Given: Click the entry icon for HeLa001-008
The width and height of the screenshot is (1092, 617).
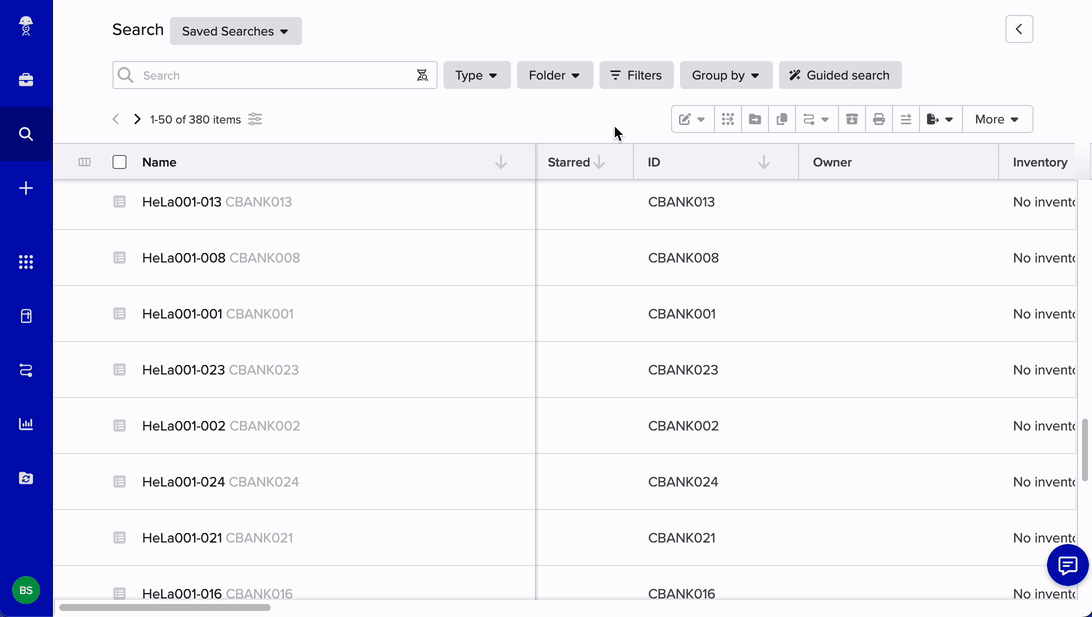Looking at the screenshot, I should [x=120, y=258].
